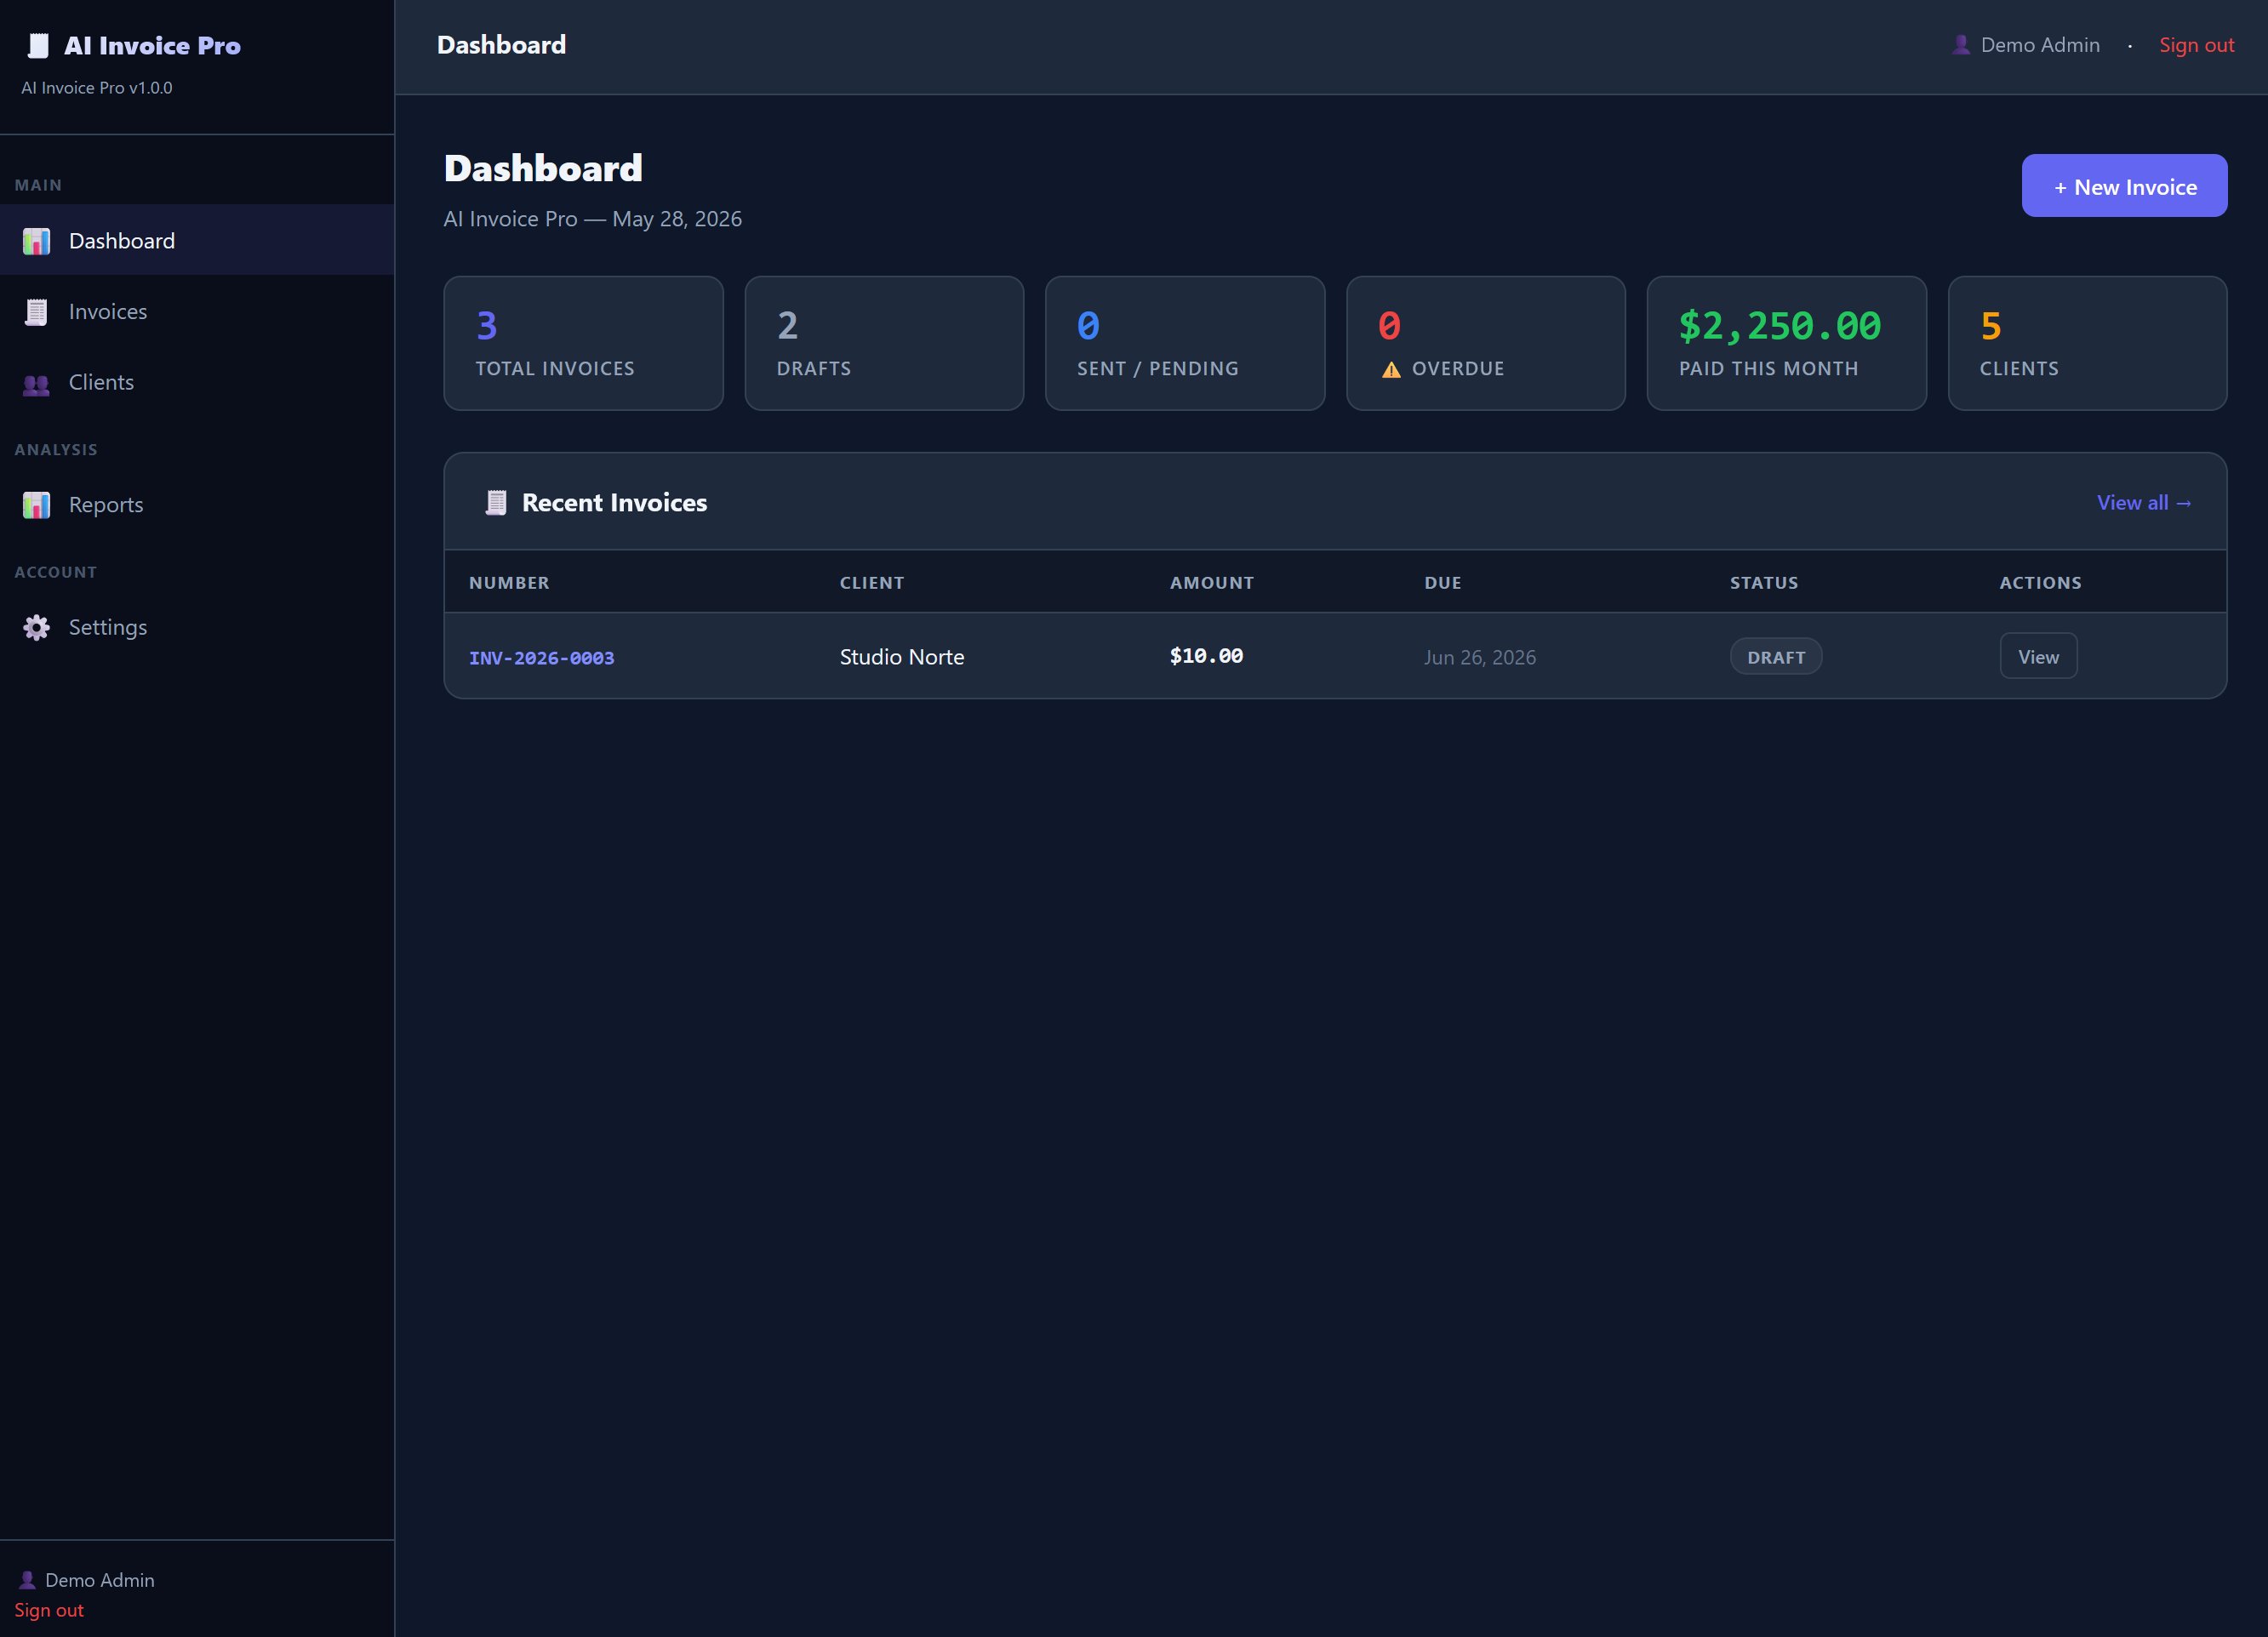2268x1637 pixels.
Task: Select the Sent / Pending stat card
Action: (x=1185, y=343)
